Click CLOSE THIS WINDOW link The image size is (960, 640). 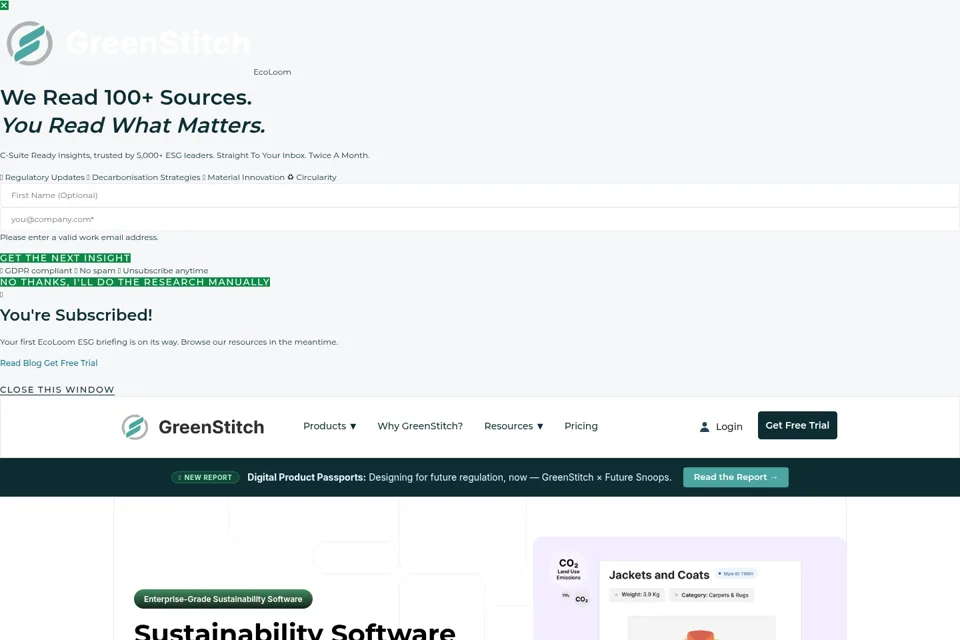tap(57, 390)
